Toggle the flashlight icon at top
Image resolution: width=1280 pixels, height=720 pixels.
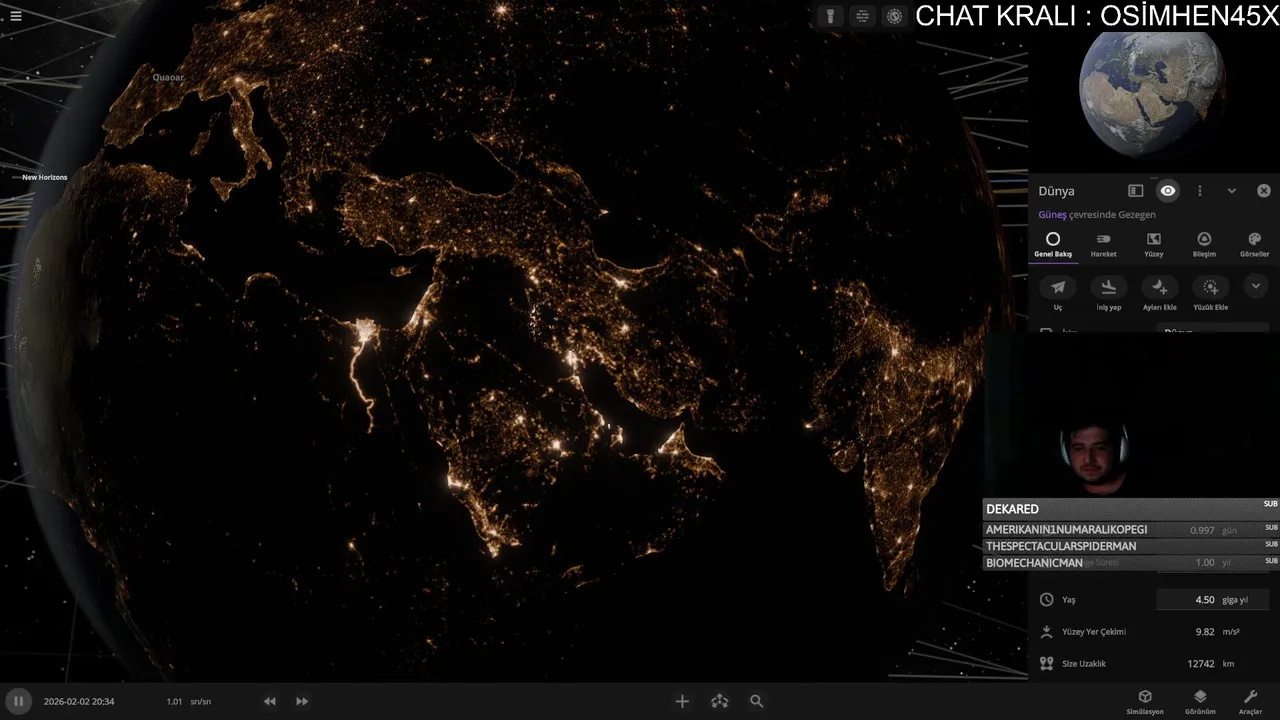tap(830, 16)
